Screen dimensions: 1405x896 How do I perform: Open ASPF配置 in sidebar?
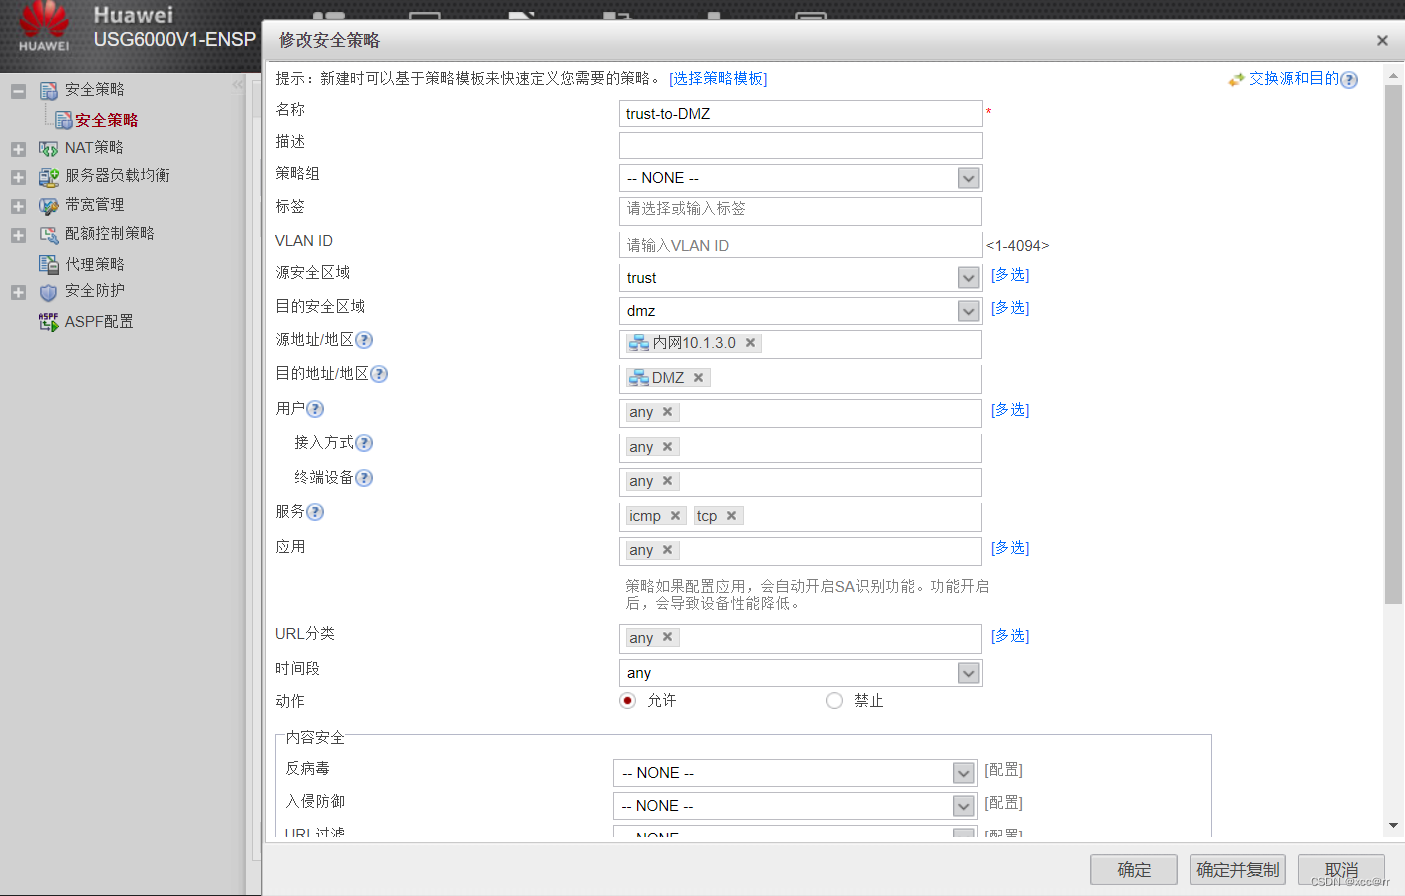tap(99, 322)
